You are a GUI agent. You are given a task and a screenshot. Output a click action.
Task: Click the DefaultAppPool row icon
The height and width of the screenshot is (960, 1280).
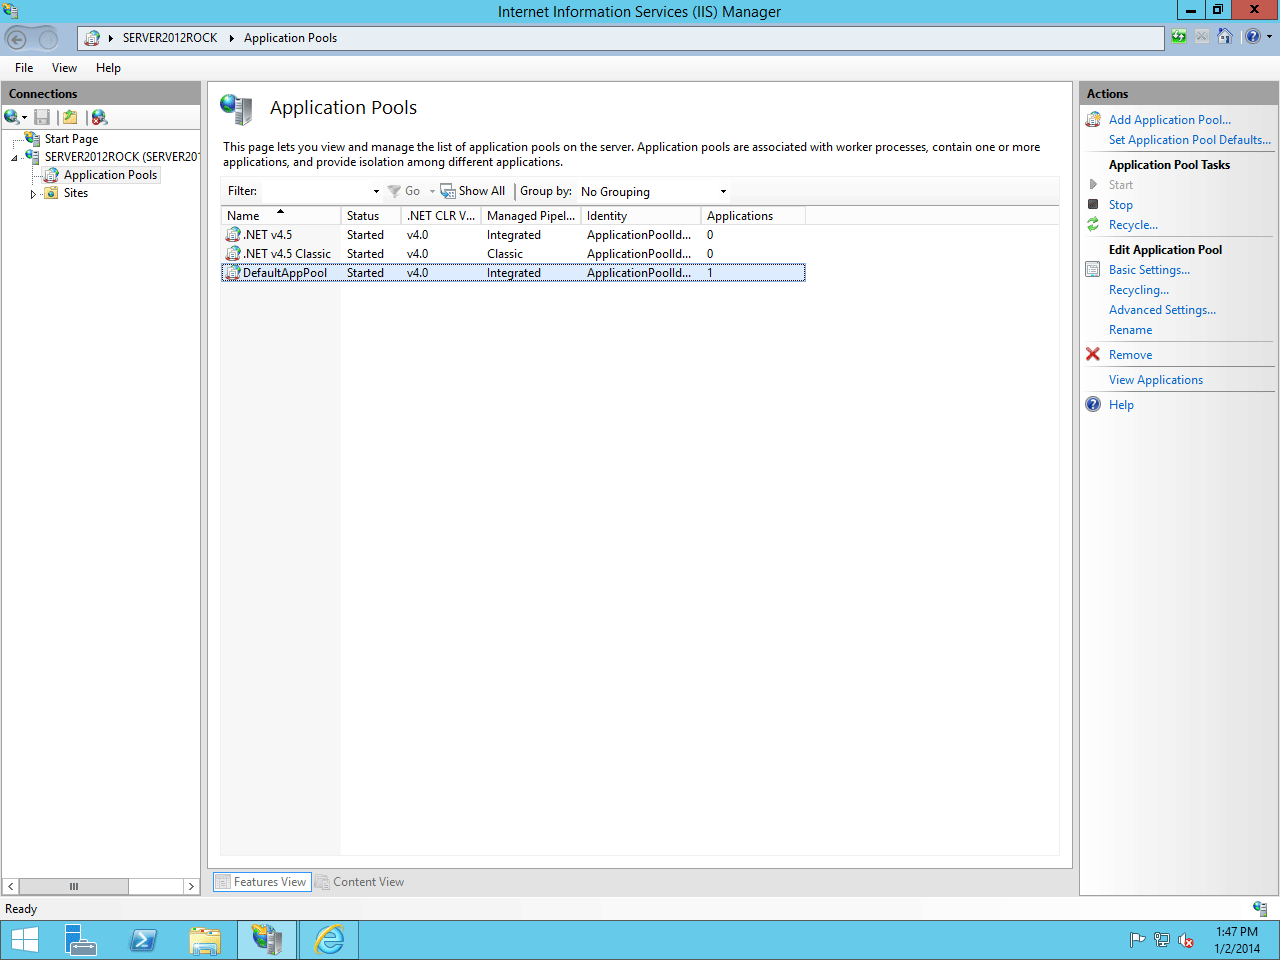click(x=233, y=272)
